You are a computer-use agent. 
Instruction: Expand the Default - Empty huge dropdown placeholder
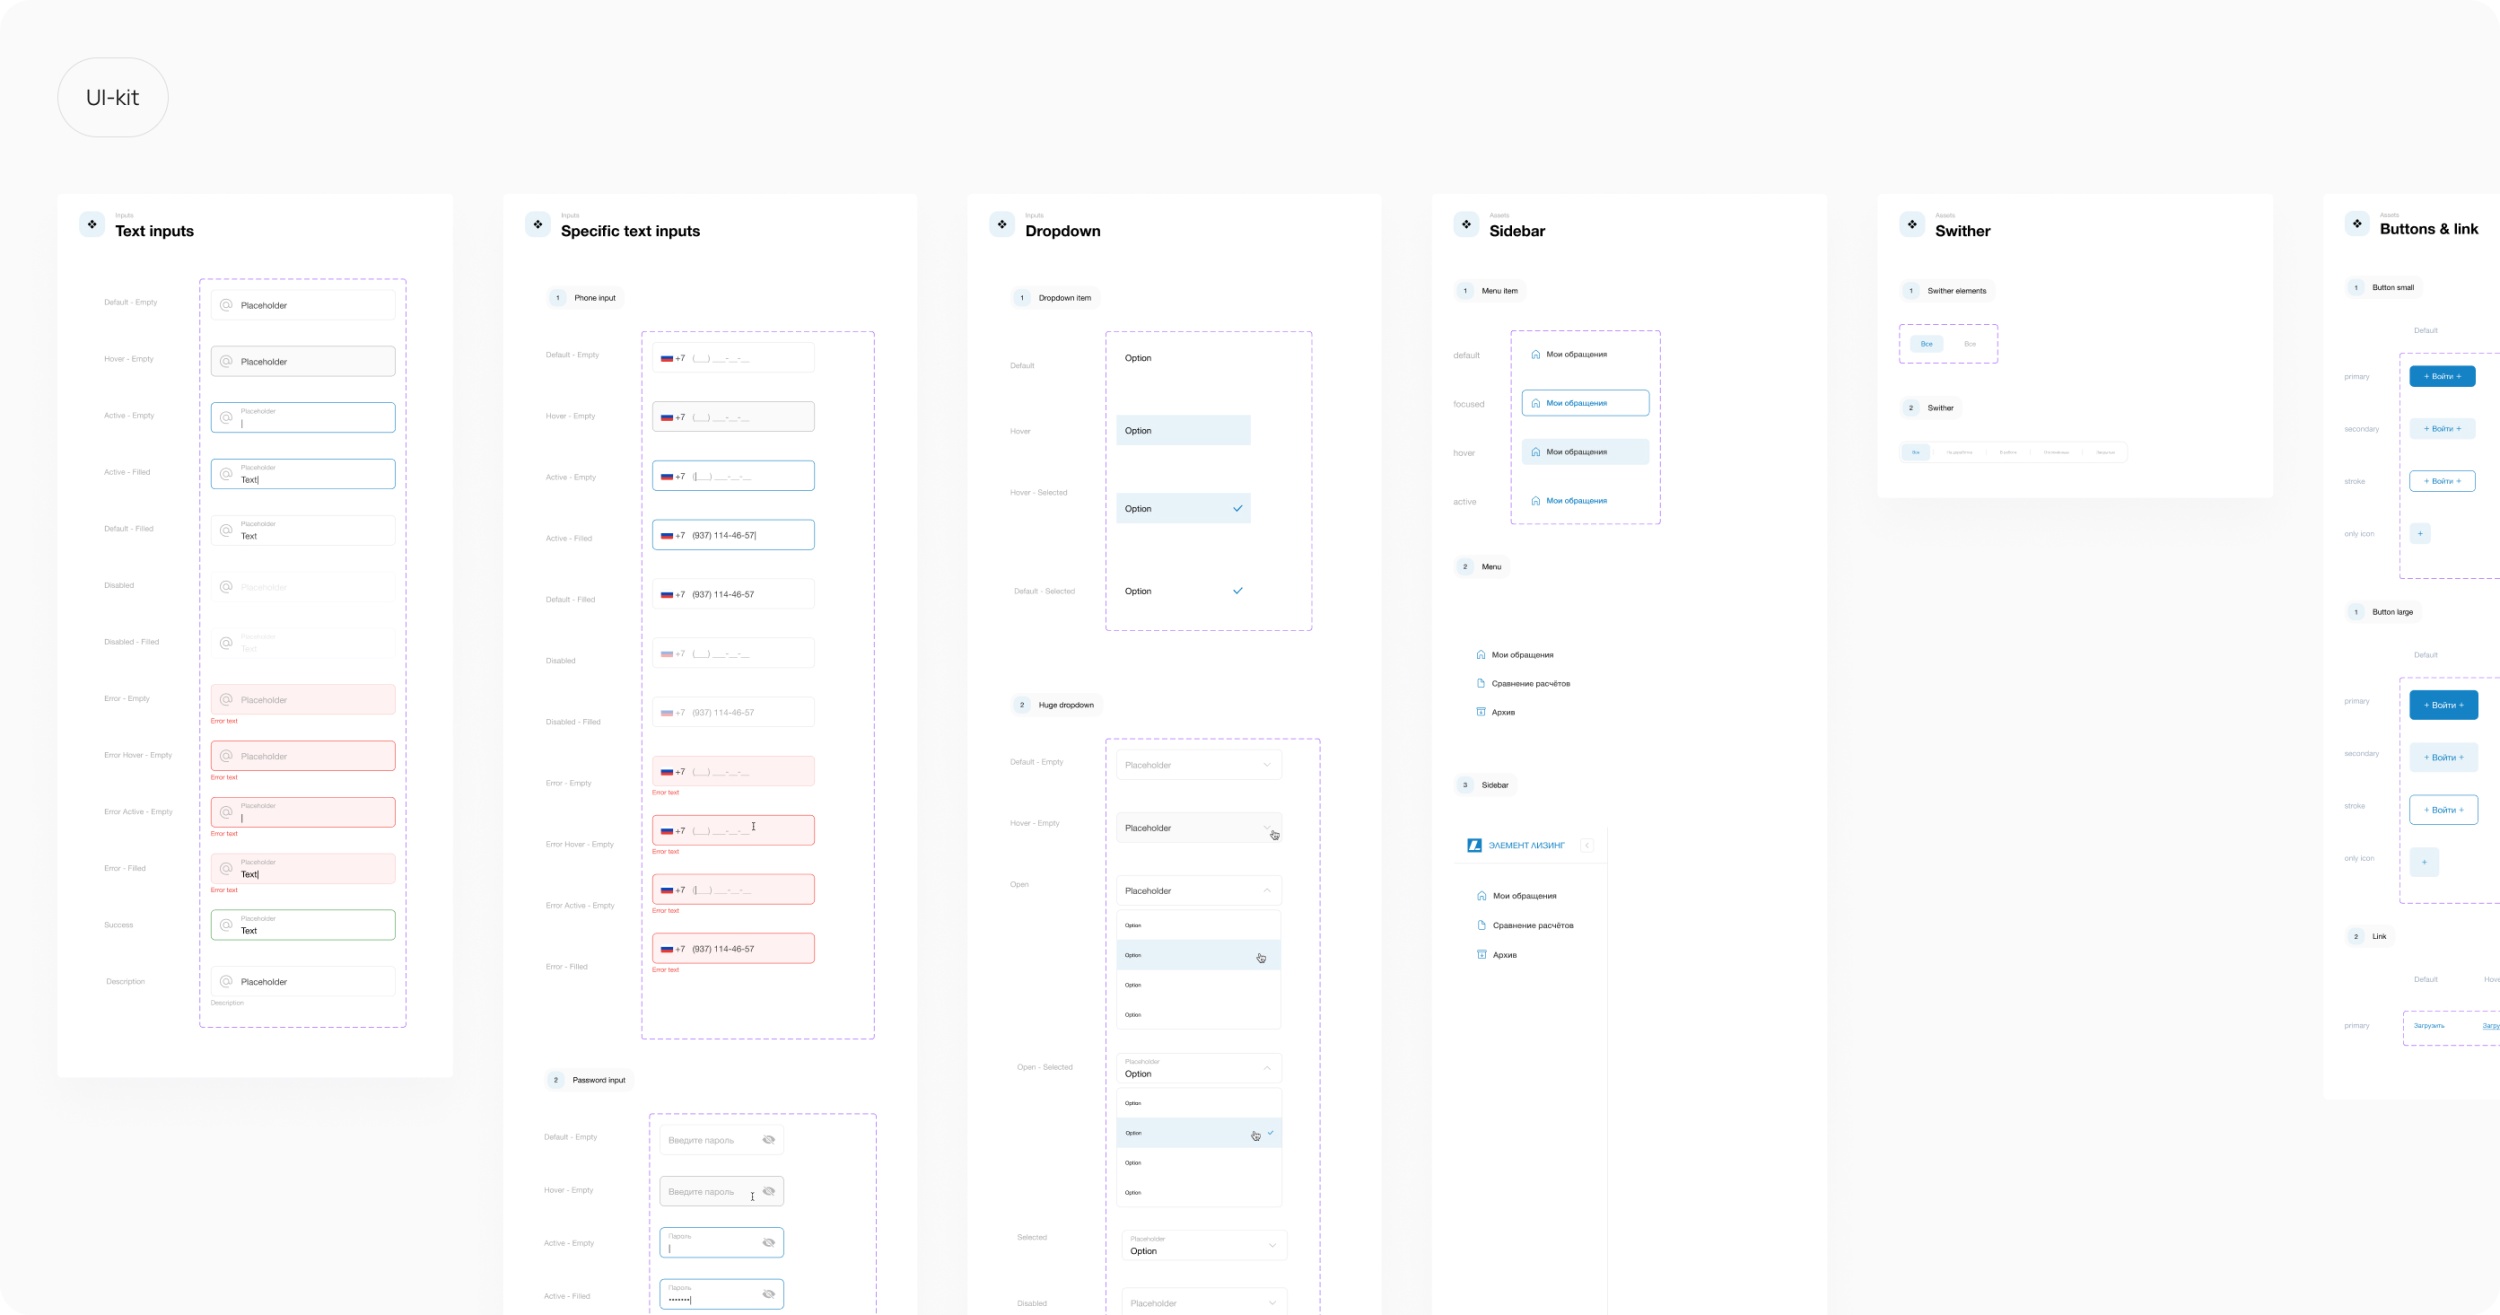pyautogui.click(x=1198, y=765)
